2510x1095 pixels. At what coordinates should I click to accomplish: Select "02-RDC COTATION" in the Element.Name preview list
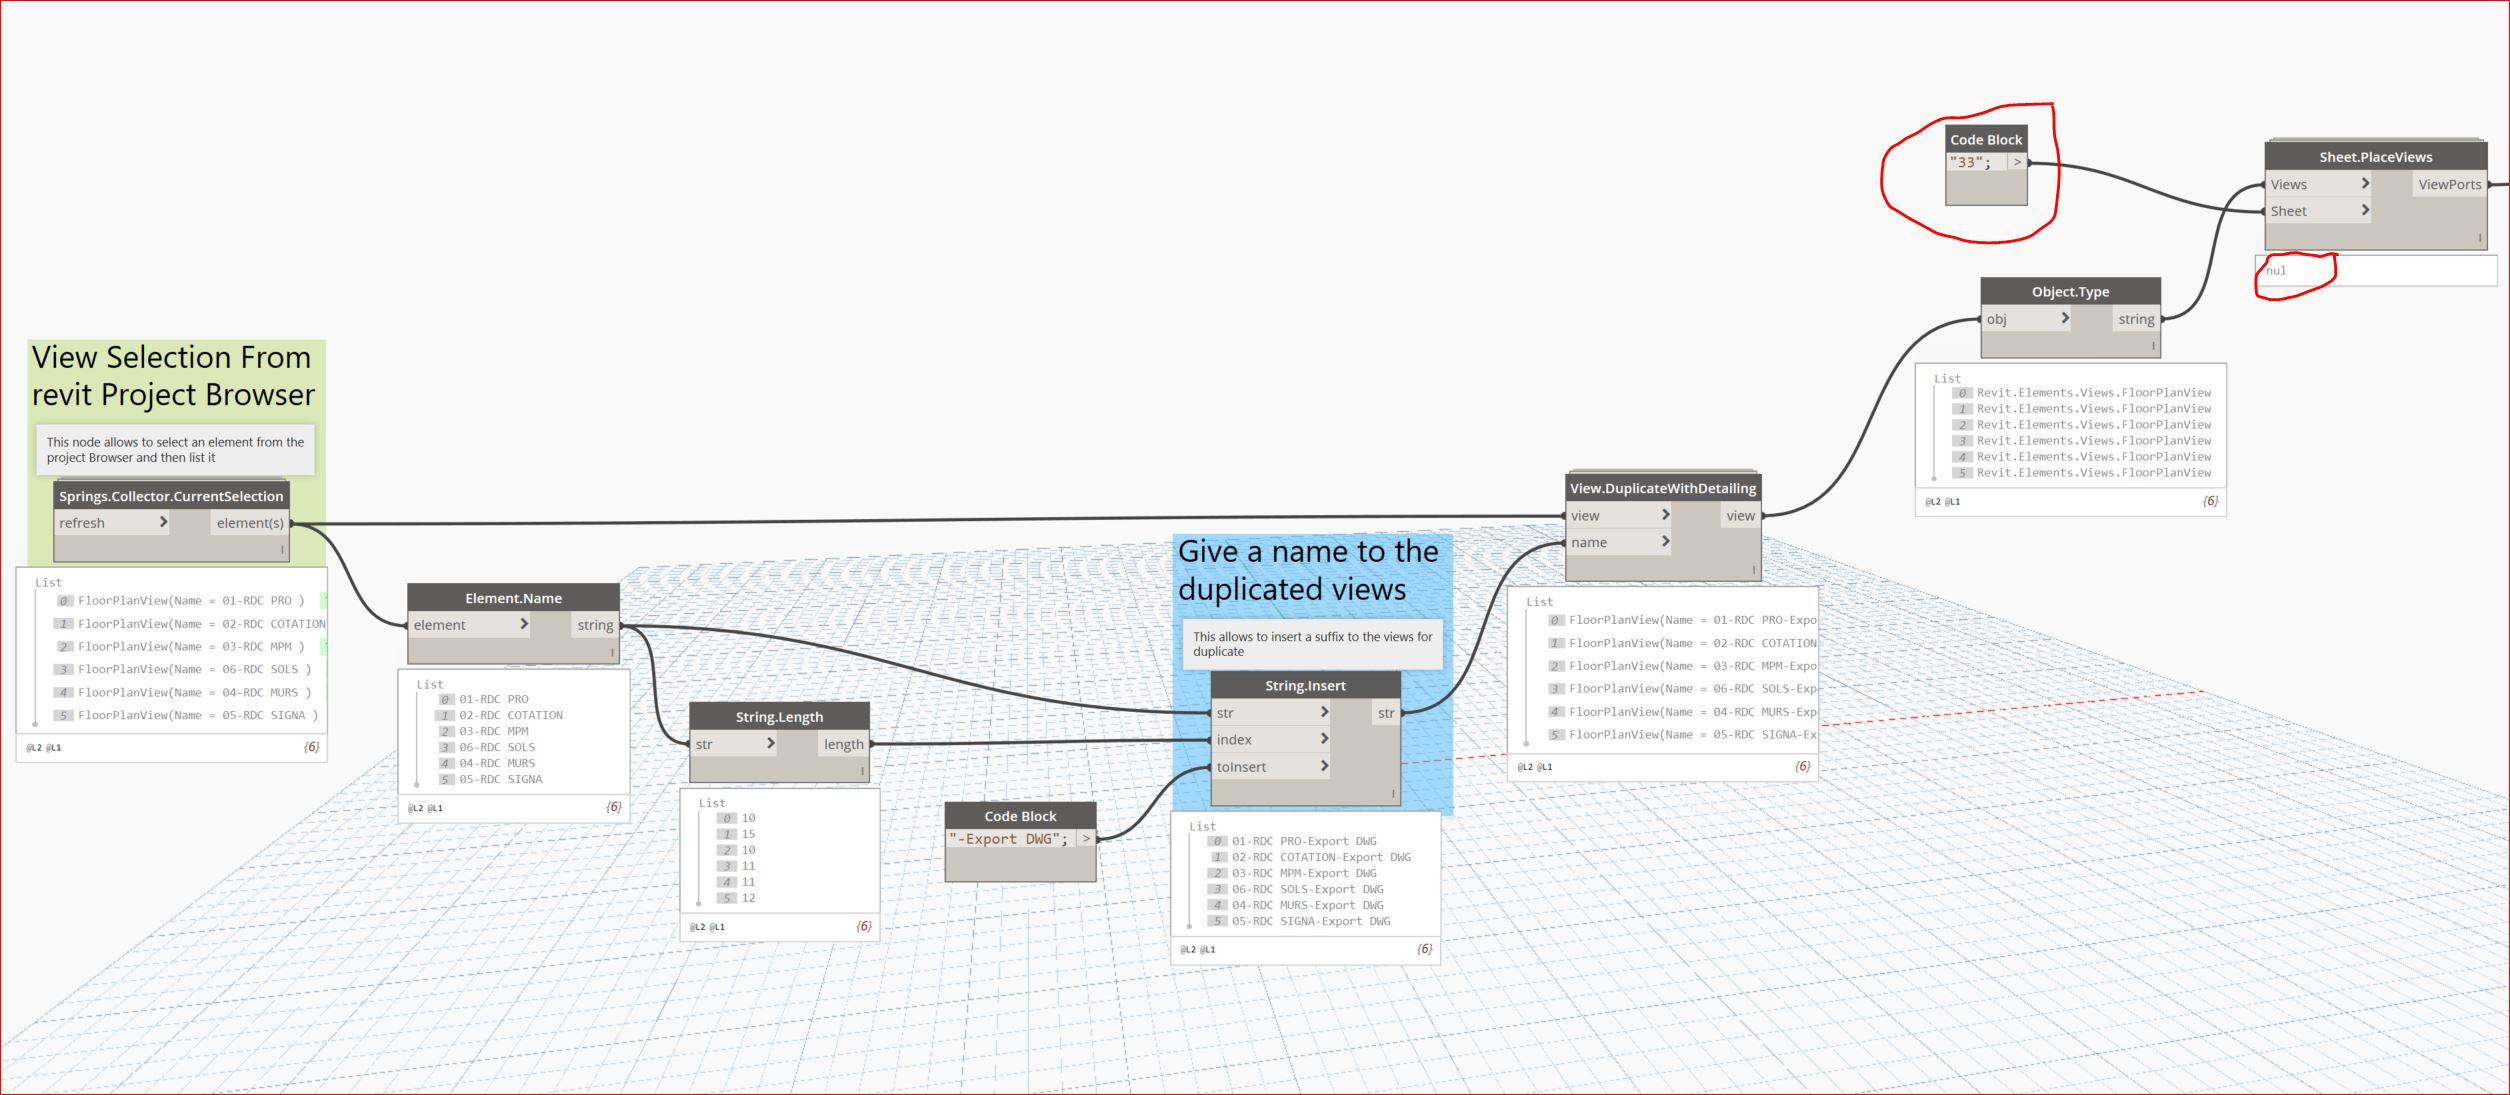[x=510, y=715]
